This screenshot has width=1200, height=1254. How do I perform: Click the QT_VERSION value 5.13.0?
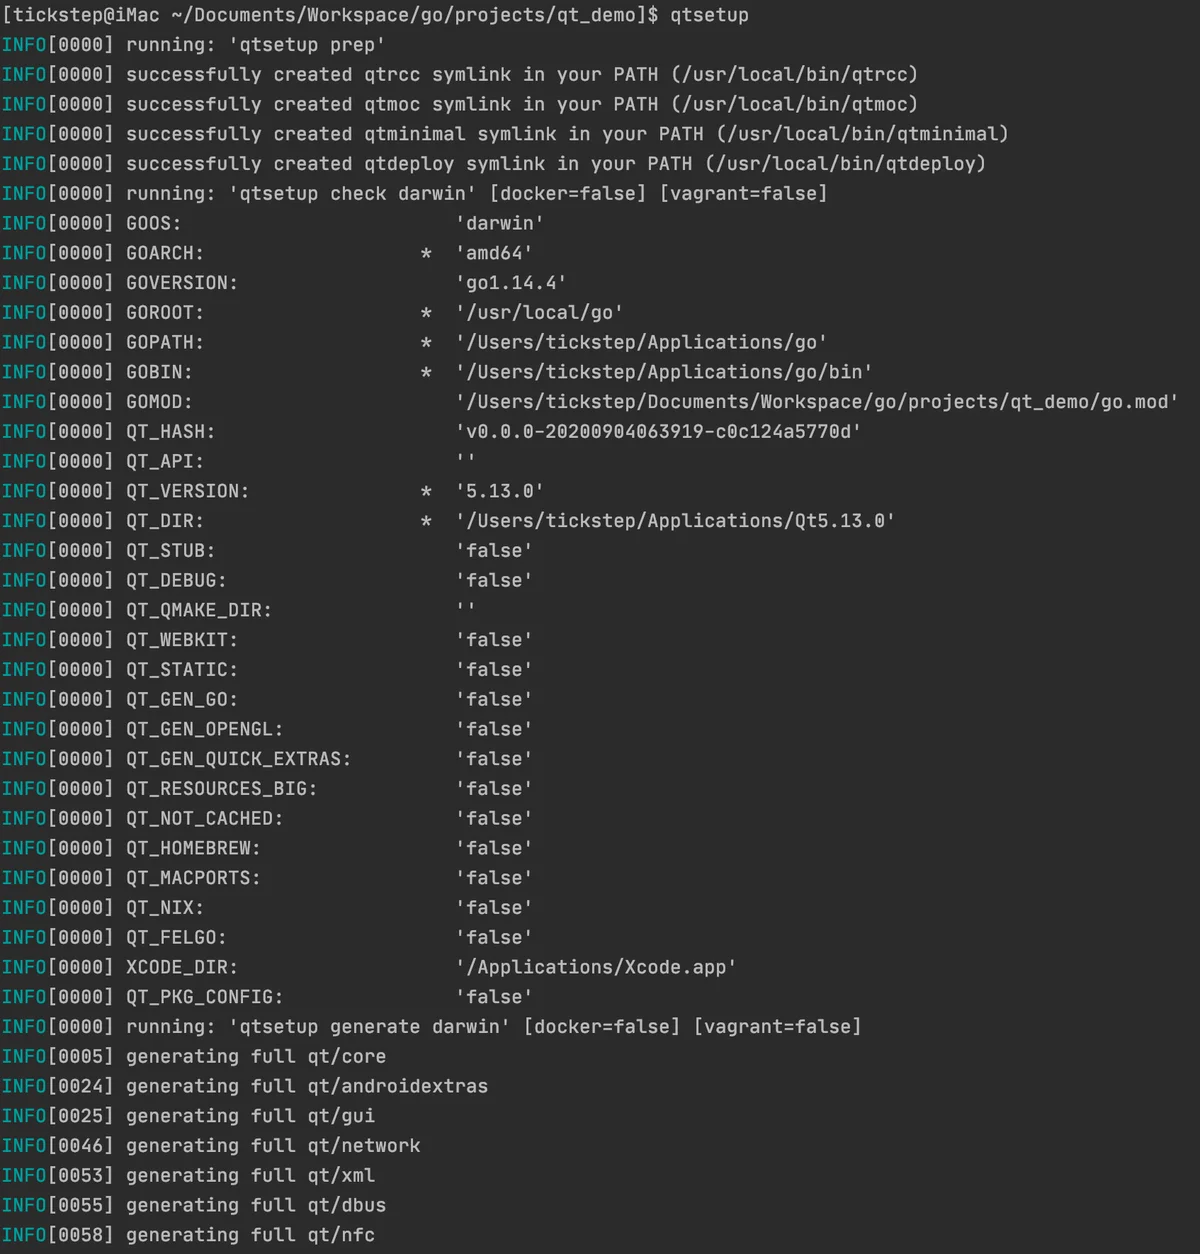coord(500,491)
